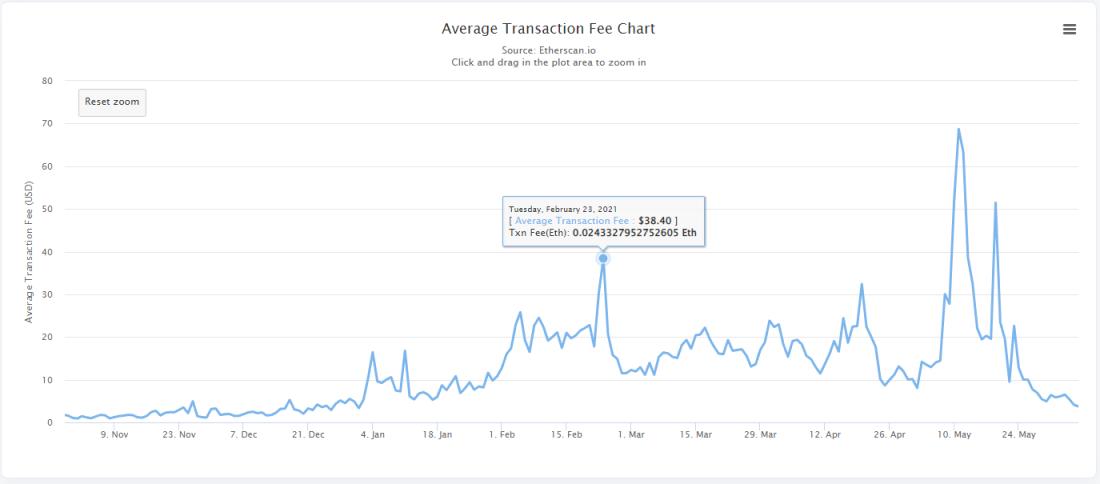Click the 26. Apr x-axis label

(x=890, y=435)
